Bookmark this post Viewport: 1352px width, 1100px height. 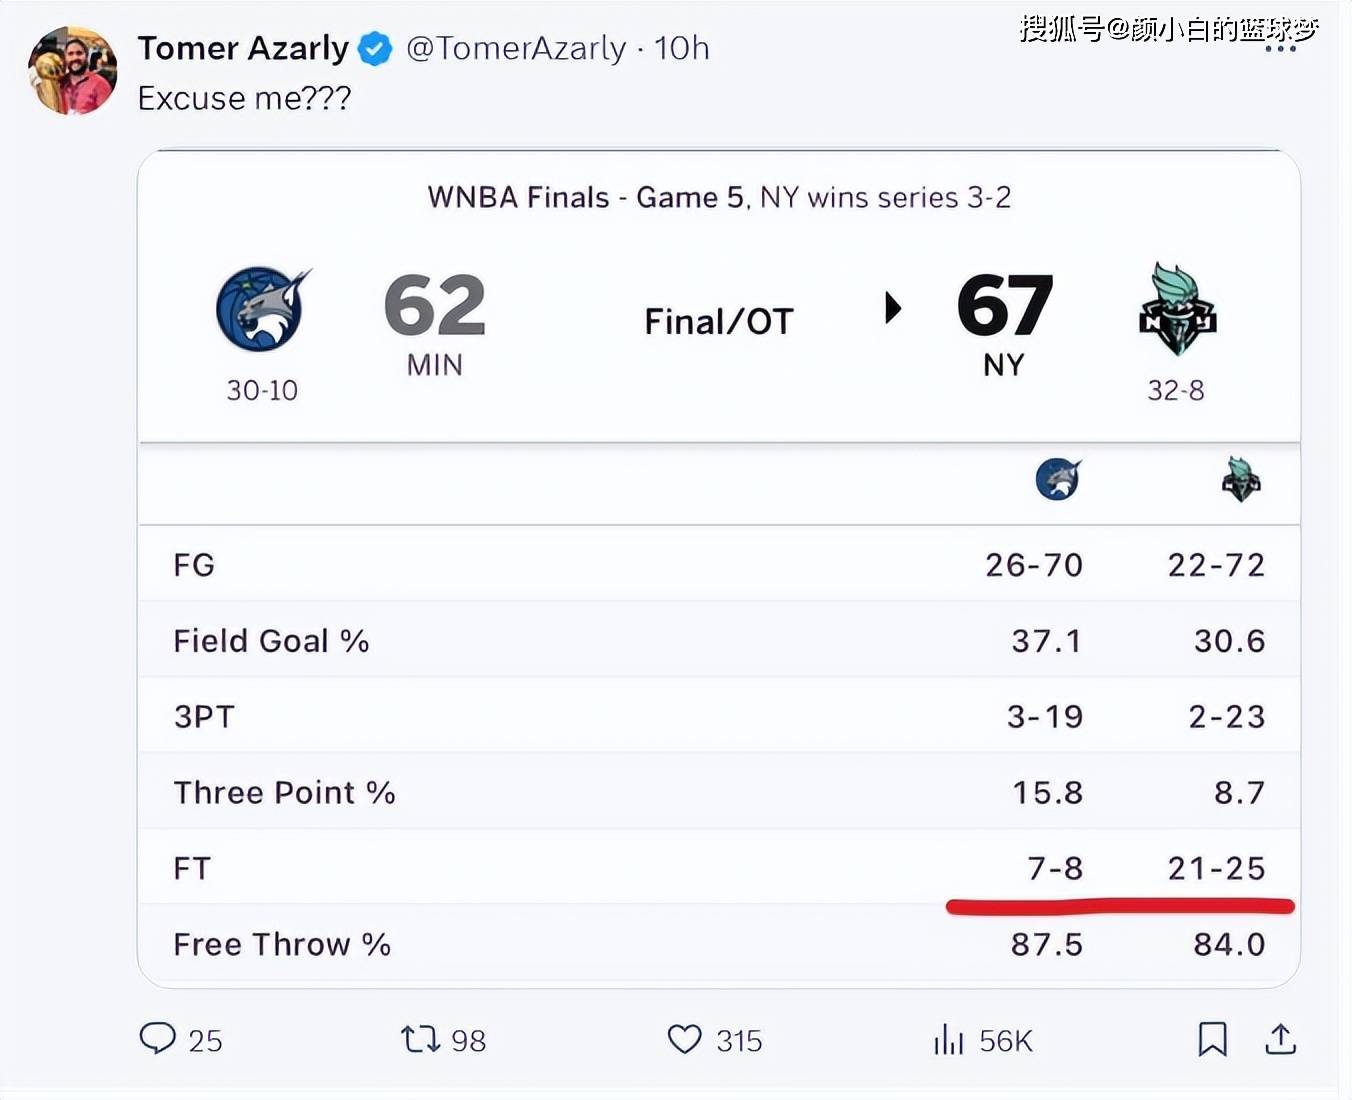1212,1039
